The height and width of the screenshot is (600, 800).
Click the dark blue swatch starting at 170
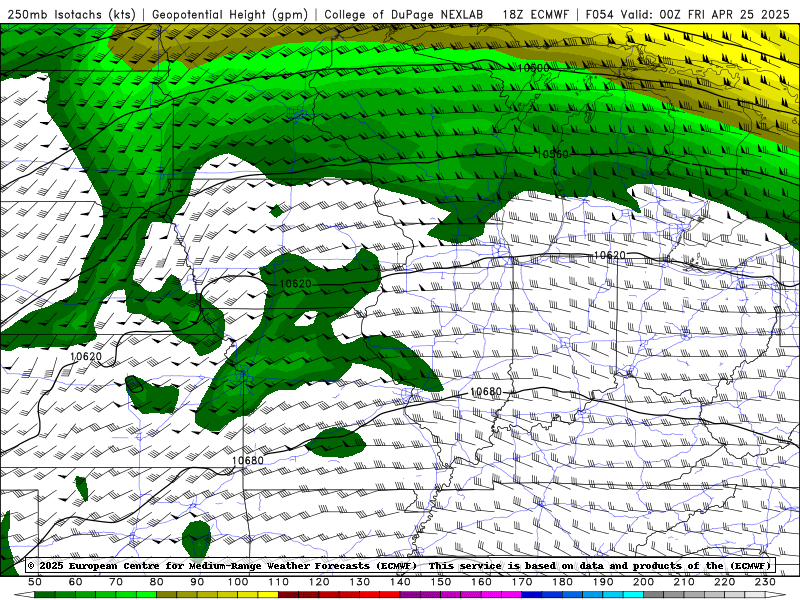532,595
